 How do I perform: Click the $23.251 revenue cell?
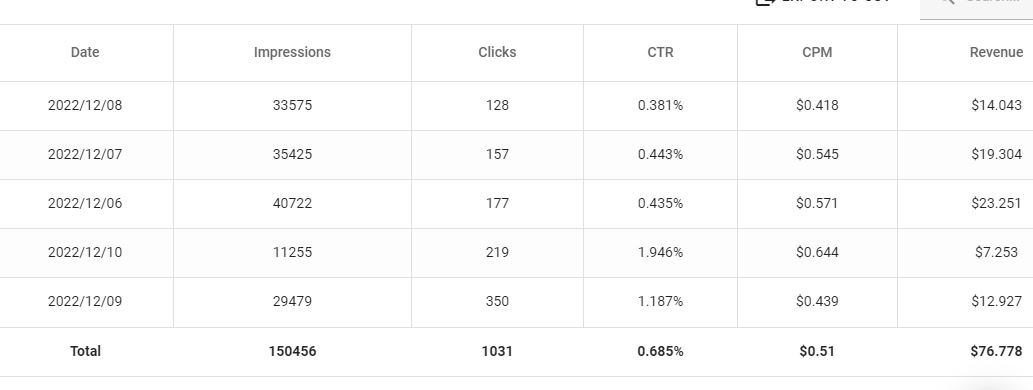click(x=996, y=204)
